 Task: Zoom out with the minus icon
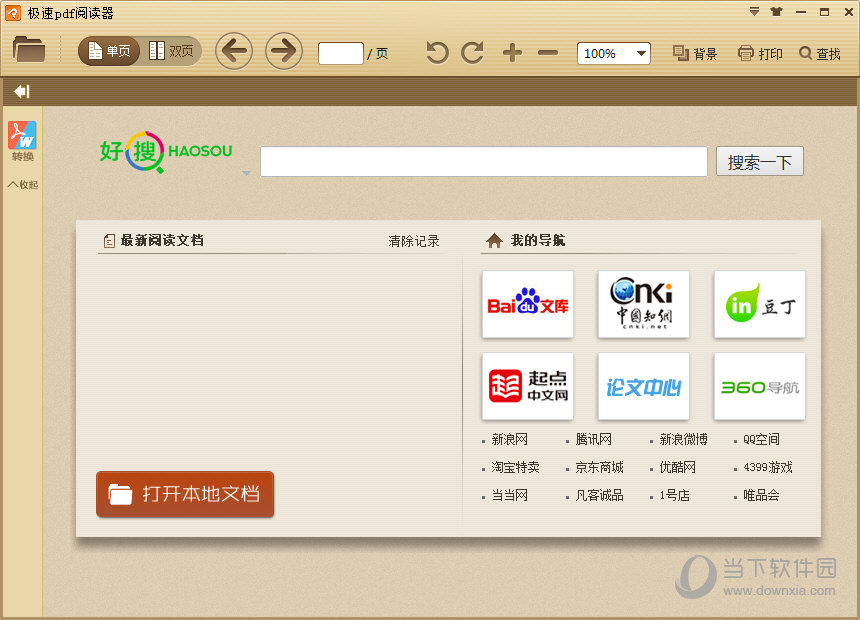click(x=548, y=53)
